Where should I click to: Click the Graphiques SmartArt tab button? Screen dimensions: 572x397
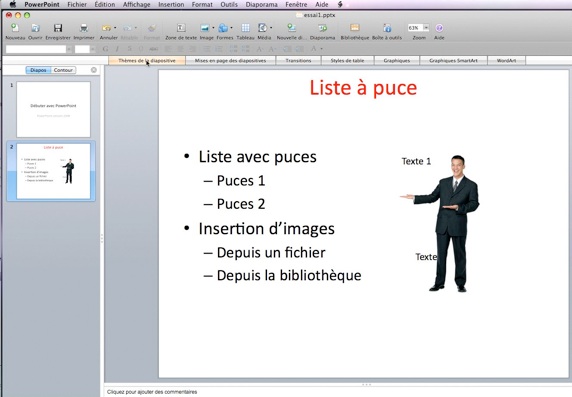click(x=453, y=61)
